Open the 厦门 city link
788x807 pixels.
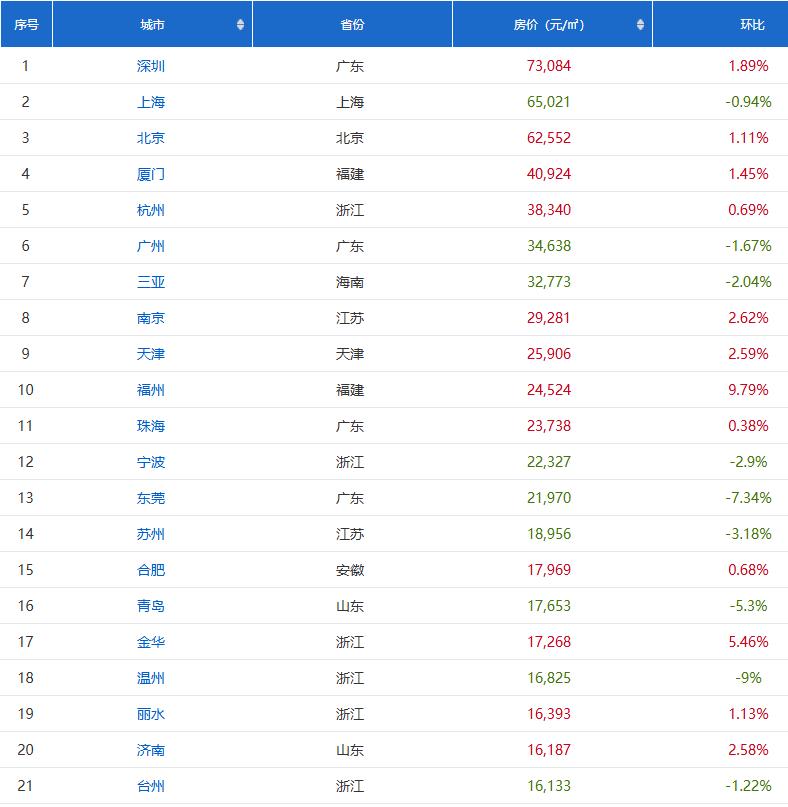(151, 174)
